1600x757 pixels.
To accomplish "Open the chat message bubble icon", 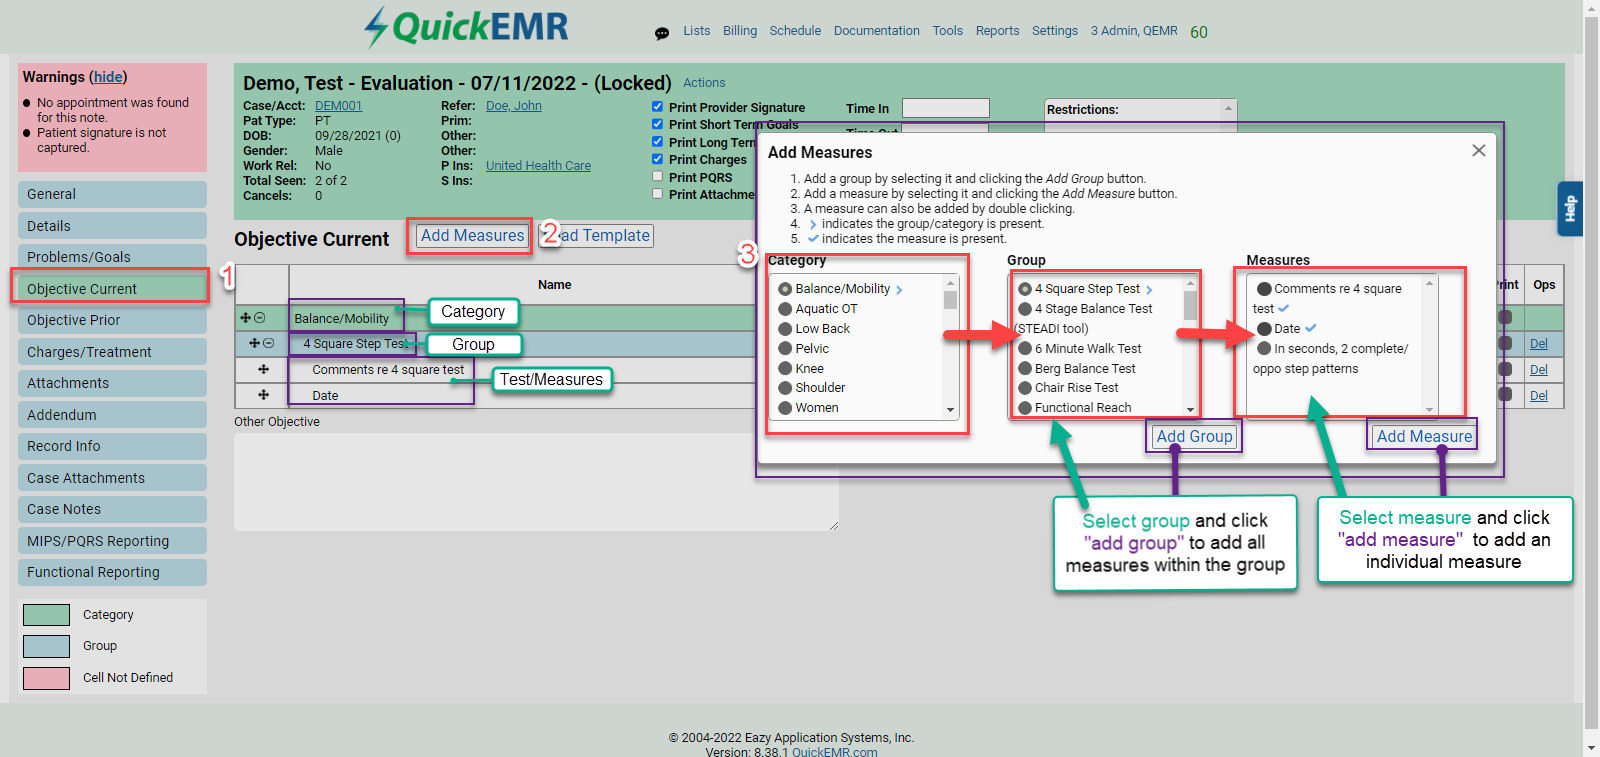I will tap(662, 33).
